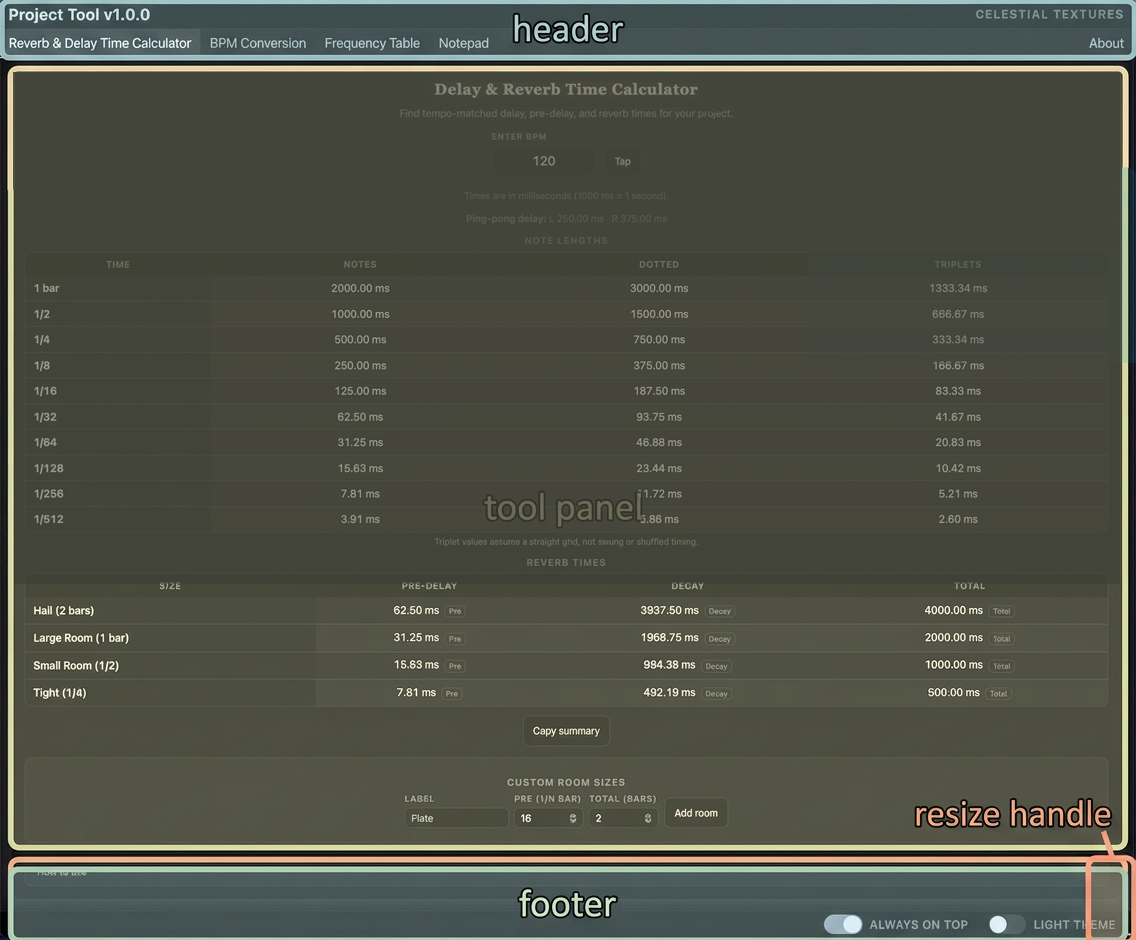Click the Pre badge in Hall (2 bars) row

(x=455, y=611)
